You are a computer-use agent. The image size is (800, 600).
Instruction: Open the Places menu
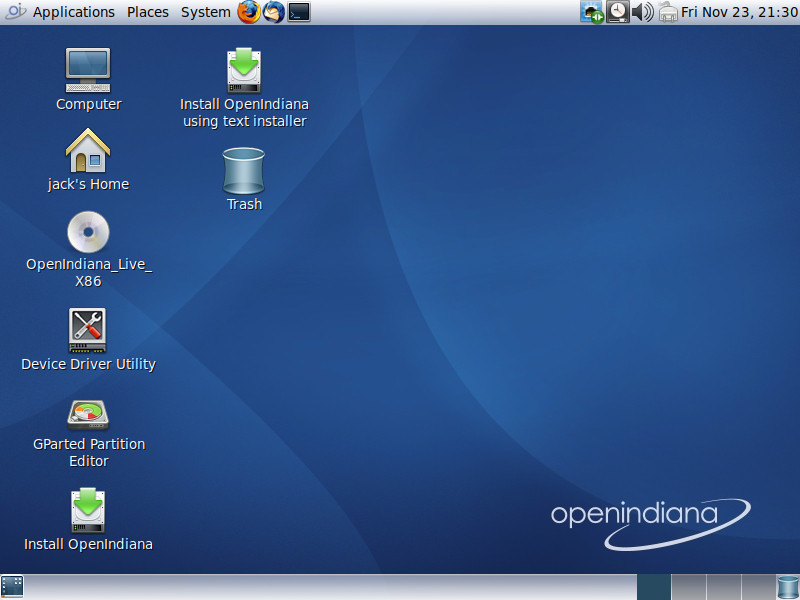[148, 12]
